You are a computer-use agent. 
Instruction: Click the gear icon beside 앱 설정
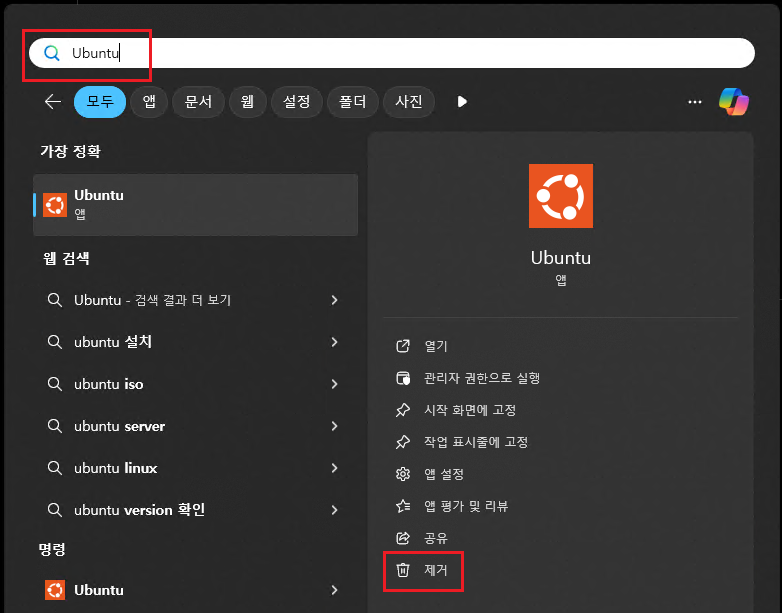[x=403, y=474]
